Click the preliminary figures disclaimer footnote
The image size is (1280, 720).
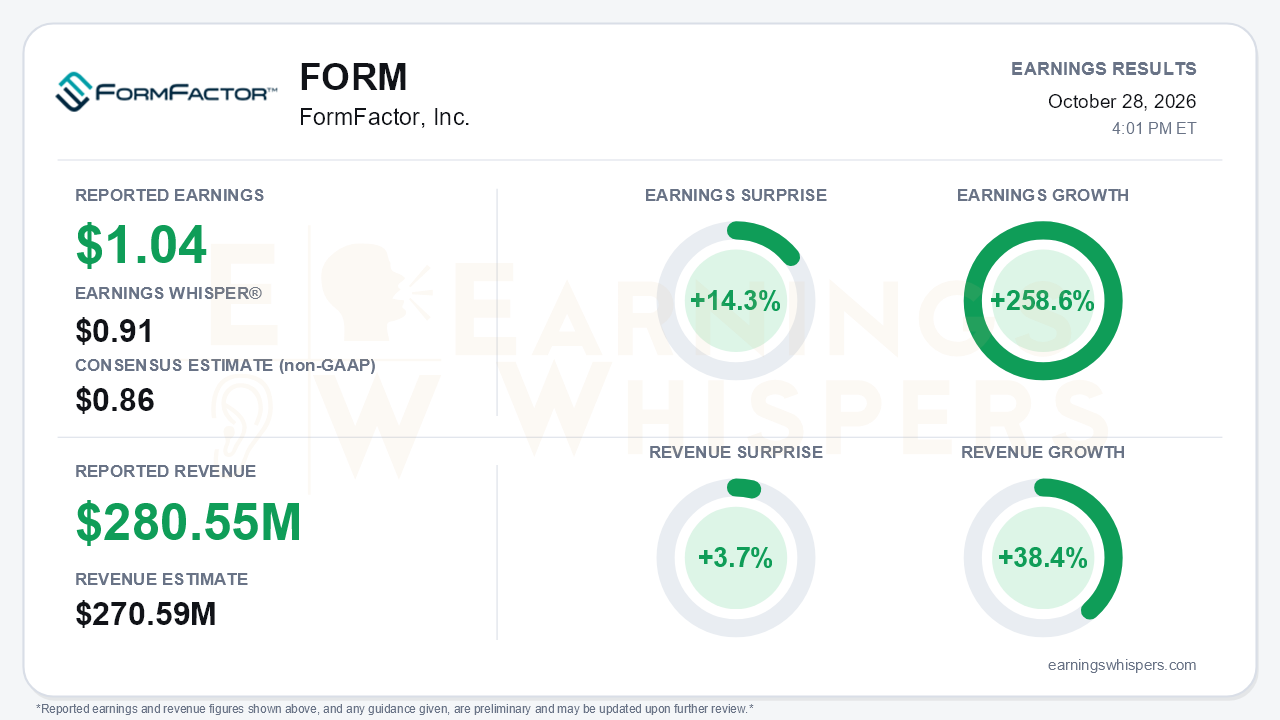395,709
